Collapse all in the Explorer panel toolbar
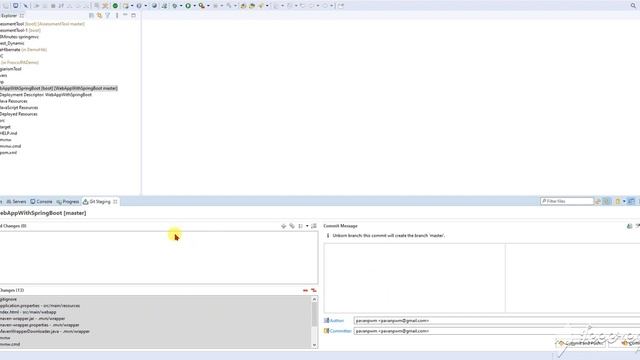 click(x=91, y=16)
